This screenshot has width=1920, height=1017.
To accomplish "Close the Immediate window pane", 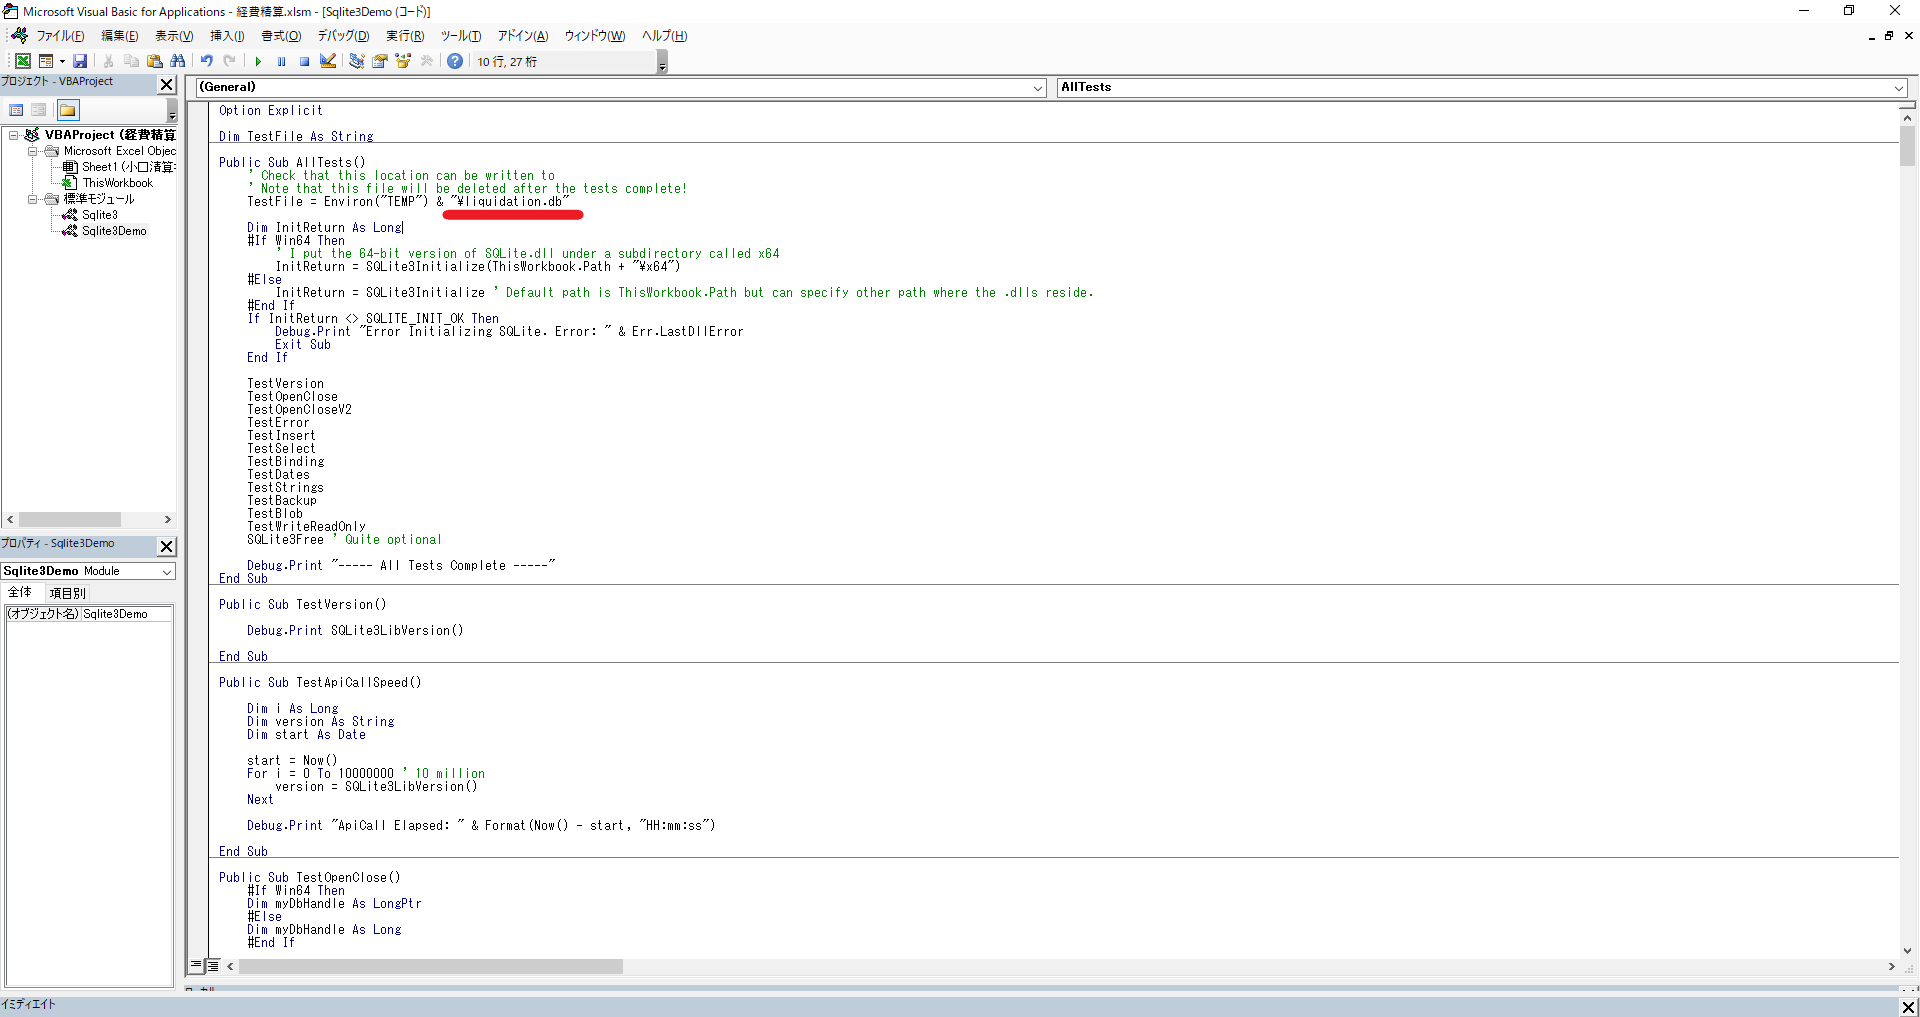I will (x=1908, y=1007).
